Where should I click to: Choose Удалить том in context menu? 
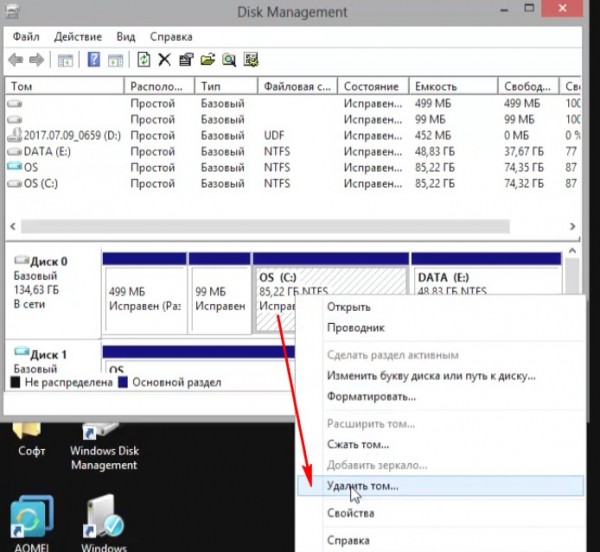click(440, 486)
